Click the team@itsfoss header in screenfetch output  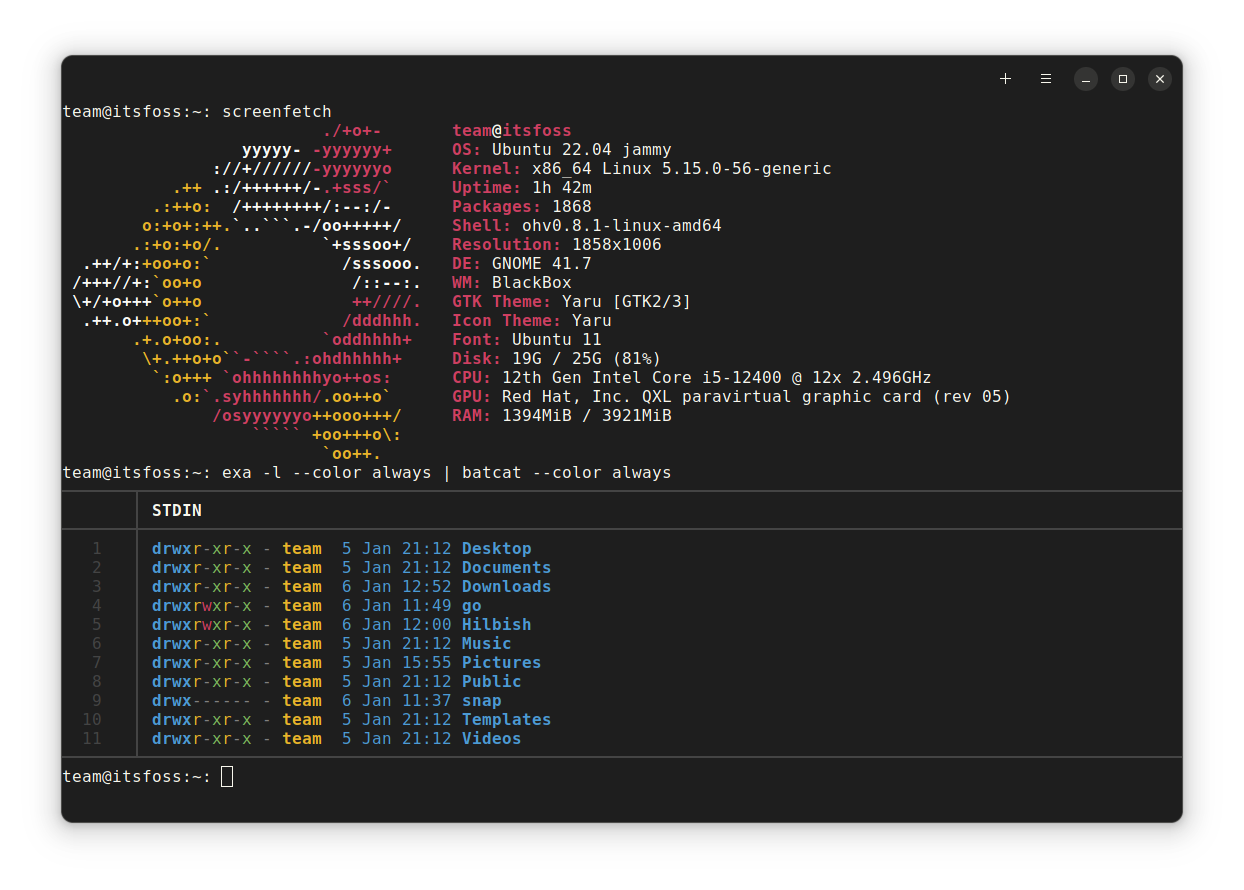[x=511, y=130]
